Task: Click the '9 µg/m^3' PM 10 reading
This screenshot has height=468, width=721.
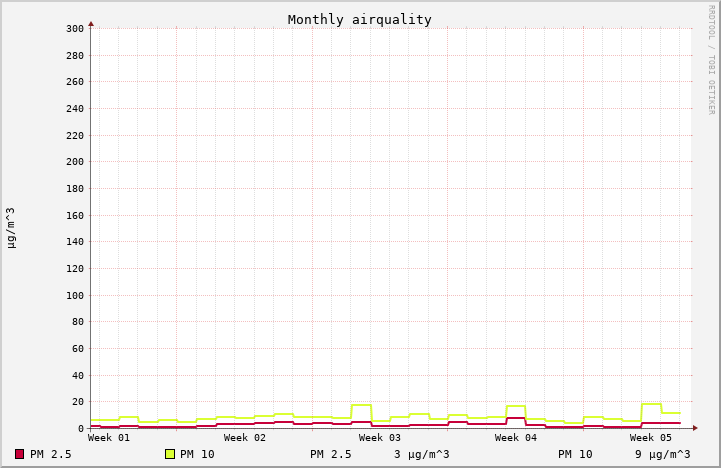Action: [x=663, y=454]
